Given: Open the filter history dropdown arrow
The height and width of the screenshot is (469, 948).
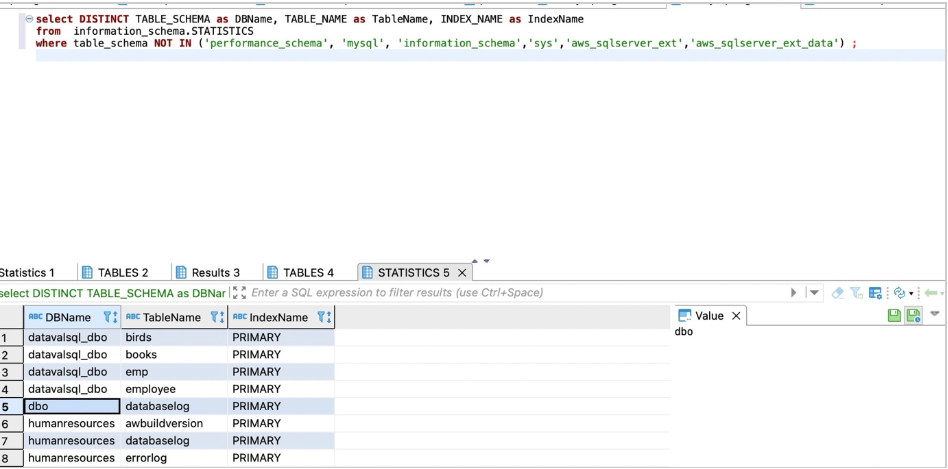Looking at the screenshot, I should tap(814, 293).
